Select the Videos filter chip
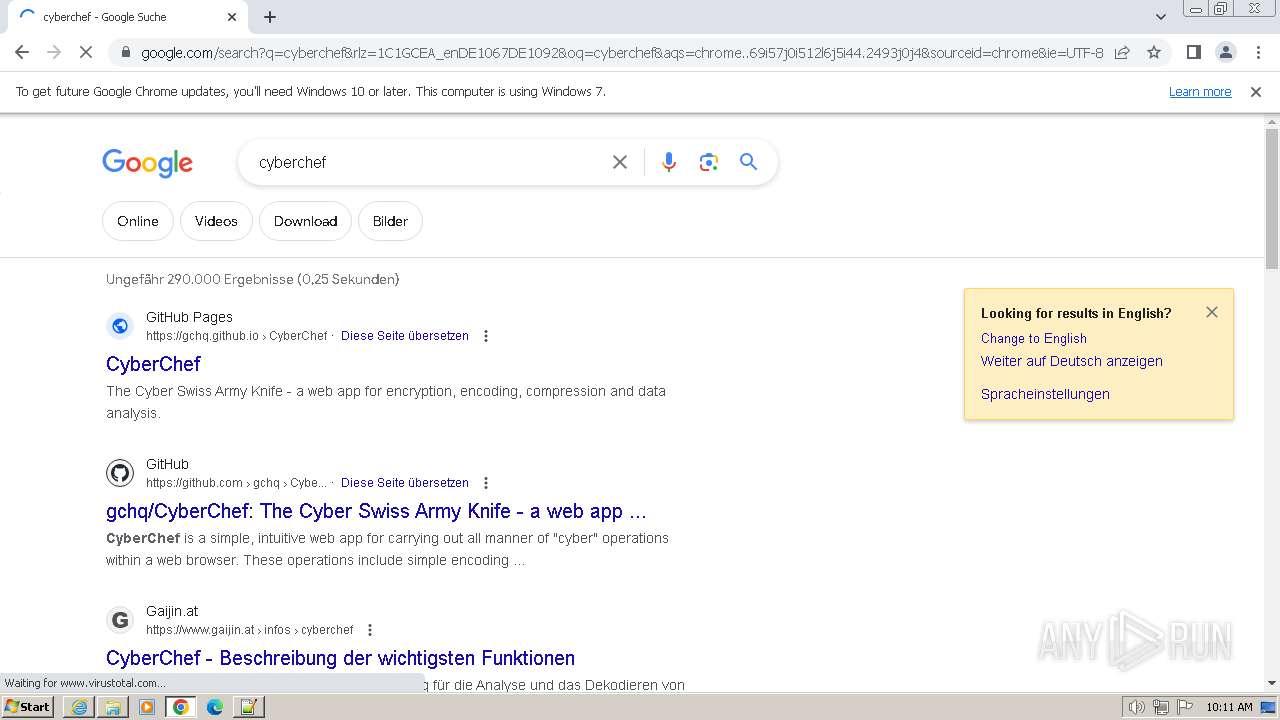 point(216,221)
